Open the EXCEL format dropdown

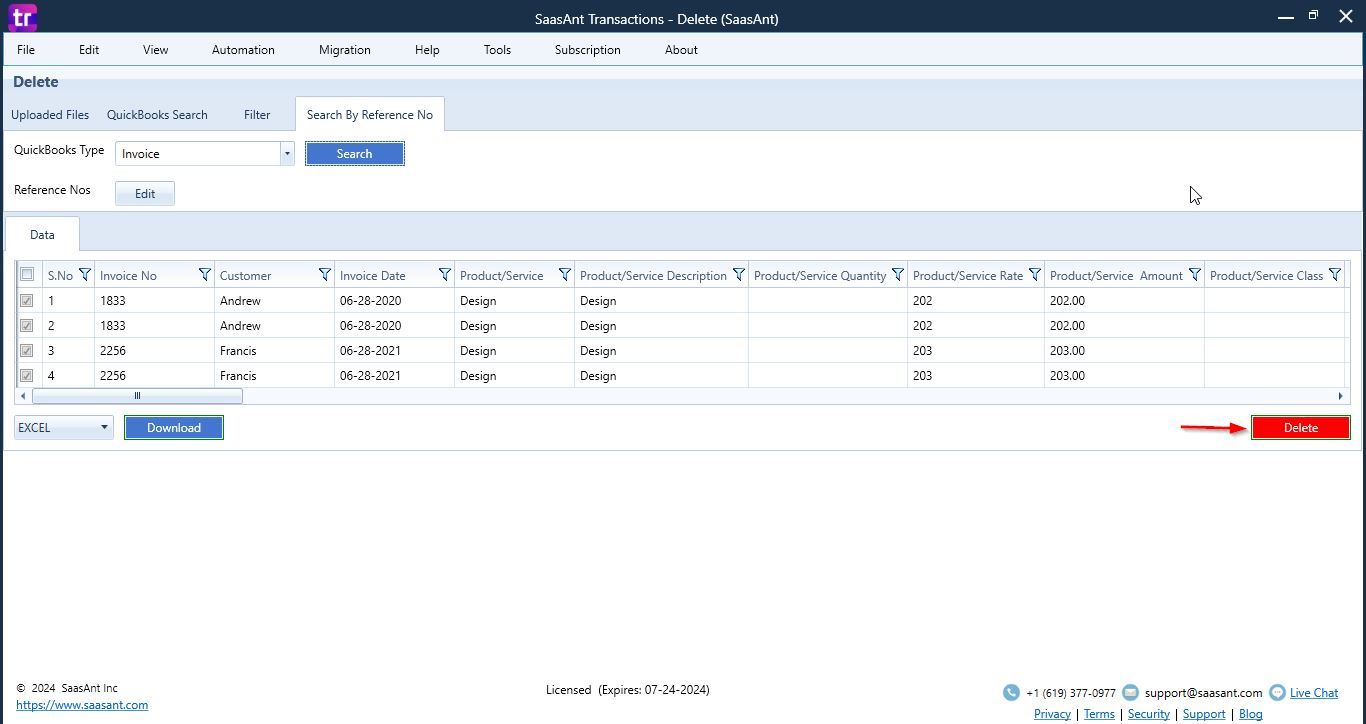pyautogui.click(x=64, y=427)
